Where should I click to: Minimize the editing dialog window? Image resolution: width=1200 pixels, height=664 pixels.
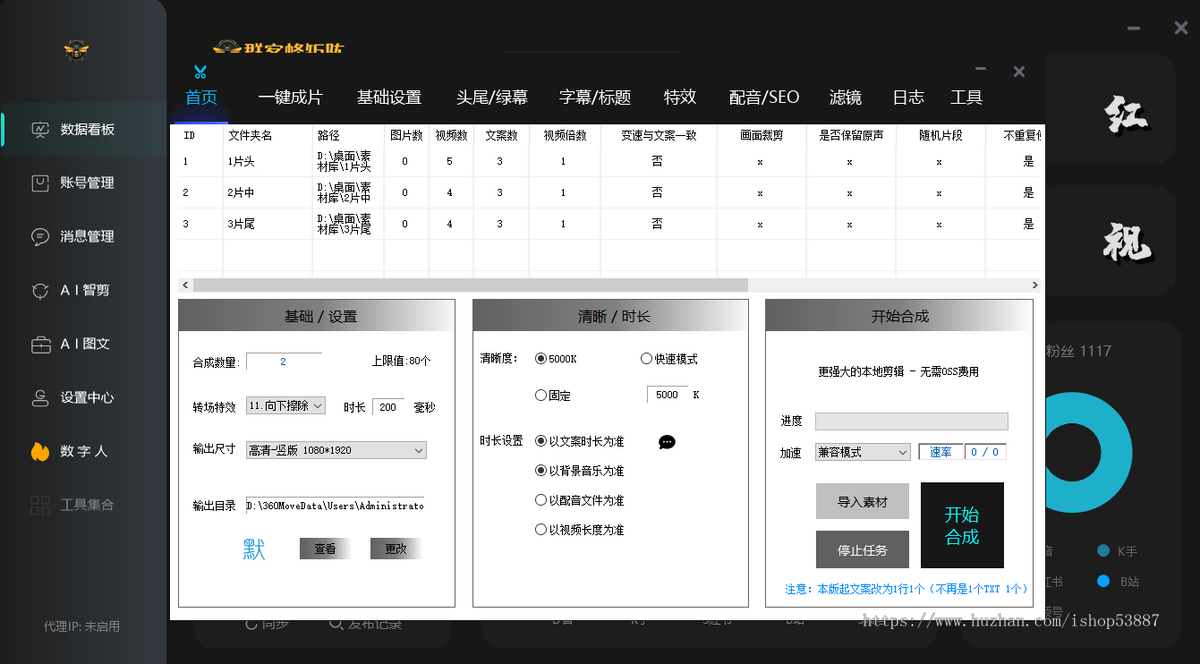point(981,71)
